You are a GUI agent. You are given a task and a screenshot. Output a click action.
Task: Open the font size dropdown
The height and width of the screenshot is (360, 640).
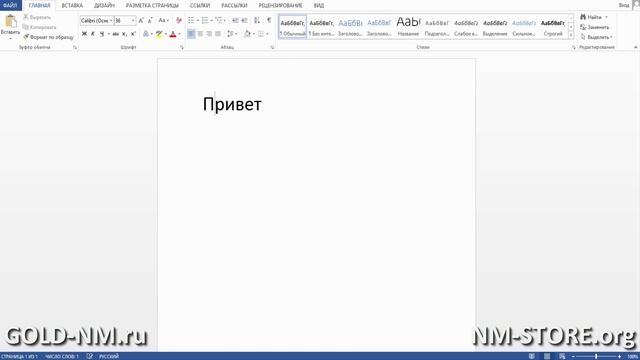[133, 20]
